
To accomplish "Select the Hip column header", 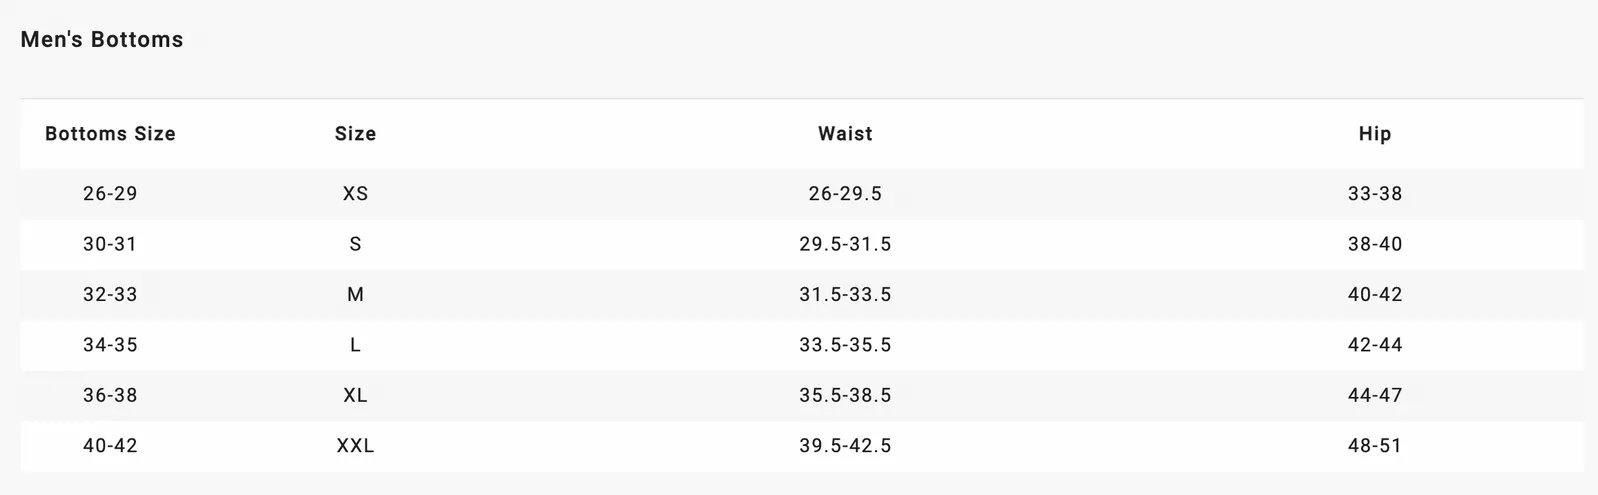I will tap(1375, 134).
